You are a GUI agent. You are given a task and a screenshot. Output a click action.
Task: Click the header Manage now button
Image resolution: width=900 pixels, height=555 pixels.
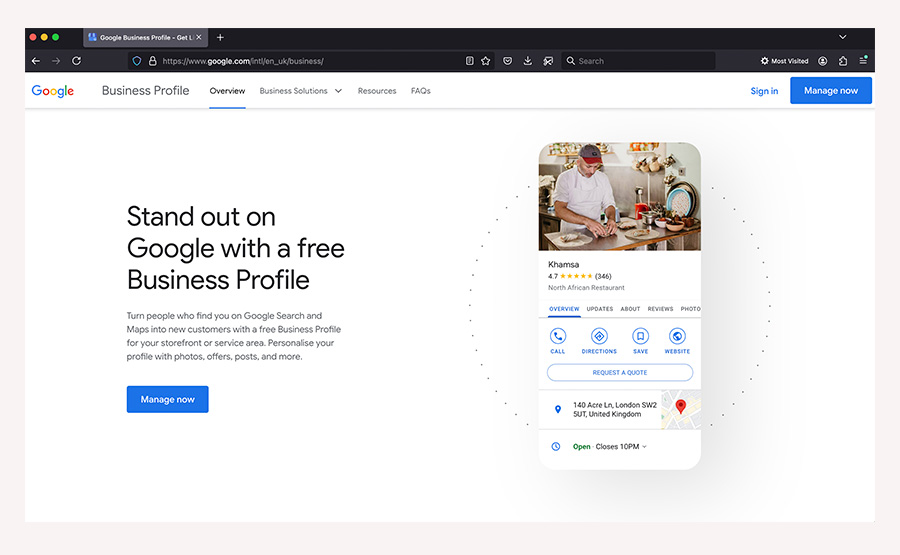click(x=831, y=91)
